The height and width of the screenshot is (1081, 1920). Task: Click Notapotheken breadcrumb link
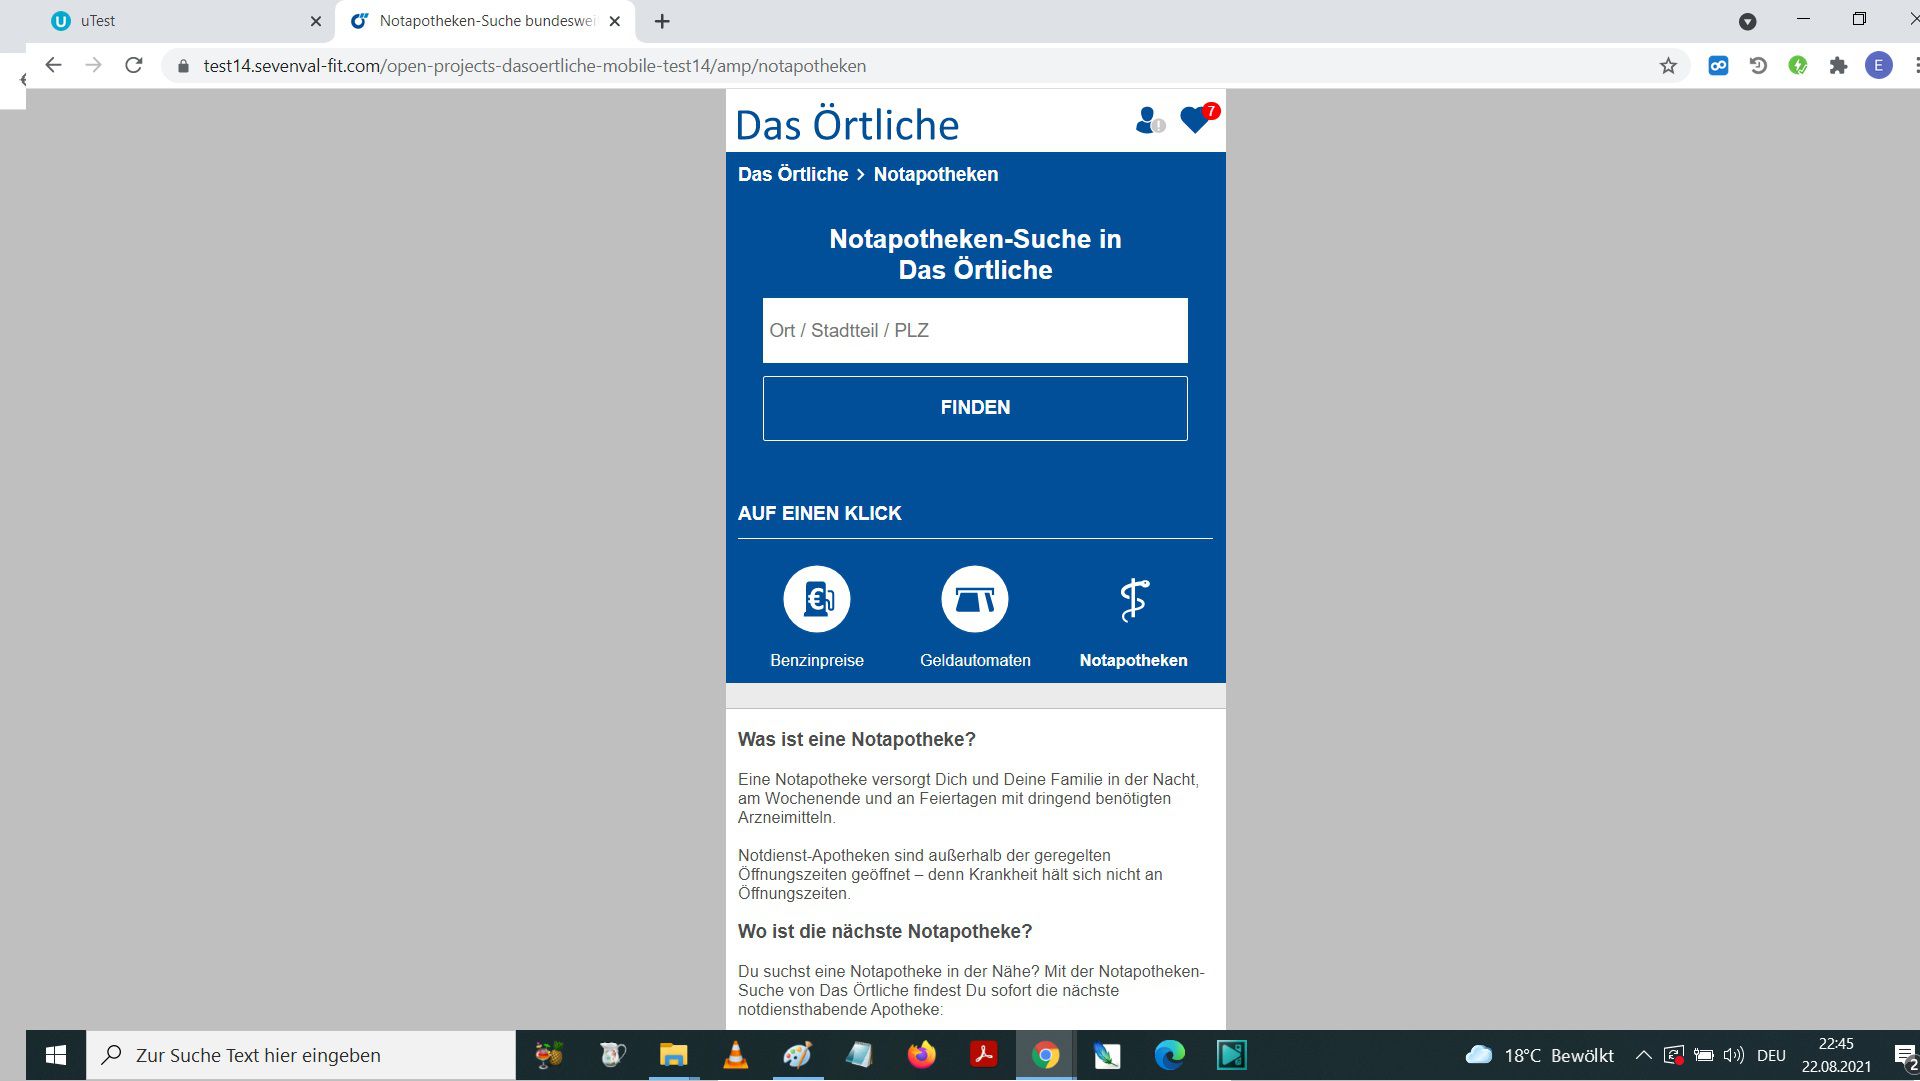click(x=936, y=174)
